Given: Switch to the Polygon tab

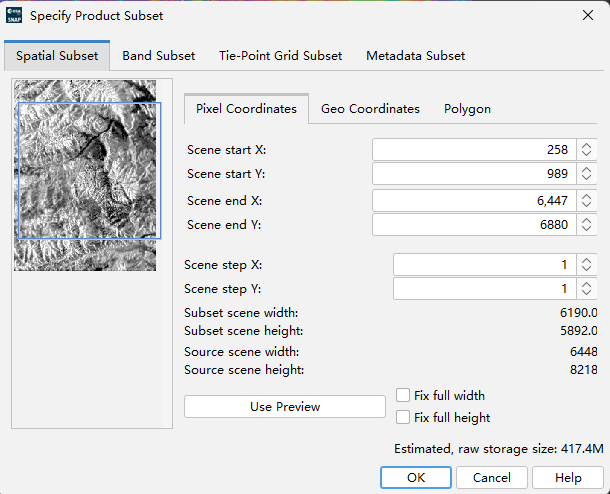Looking at the screenshot, I should point(467,109).
